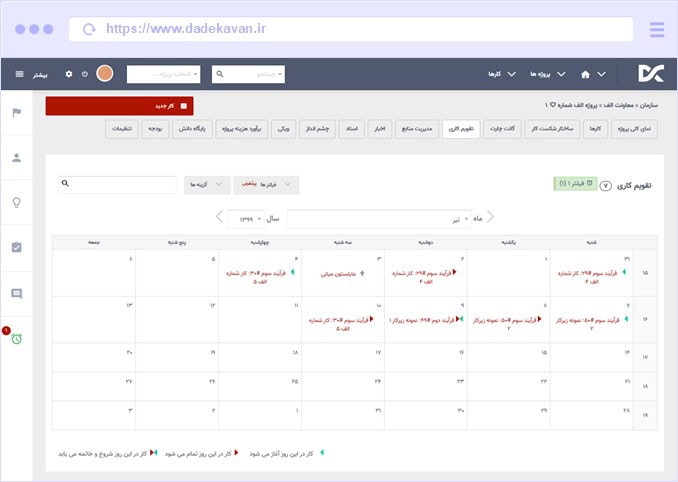This screenshot has width=678, height=482.
Task: Select the day 17 calendar cell
Action: point(343,358)
